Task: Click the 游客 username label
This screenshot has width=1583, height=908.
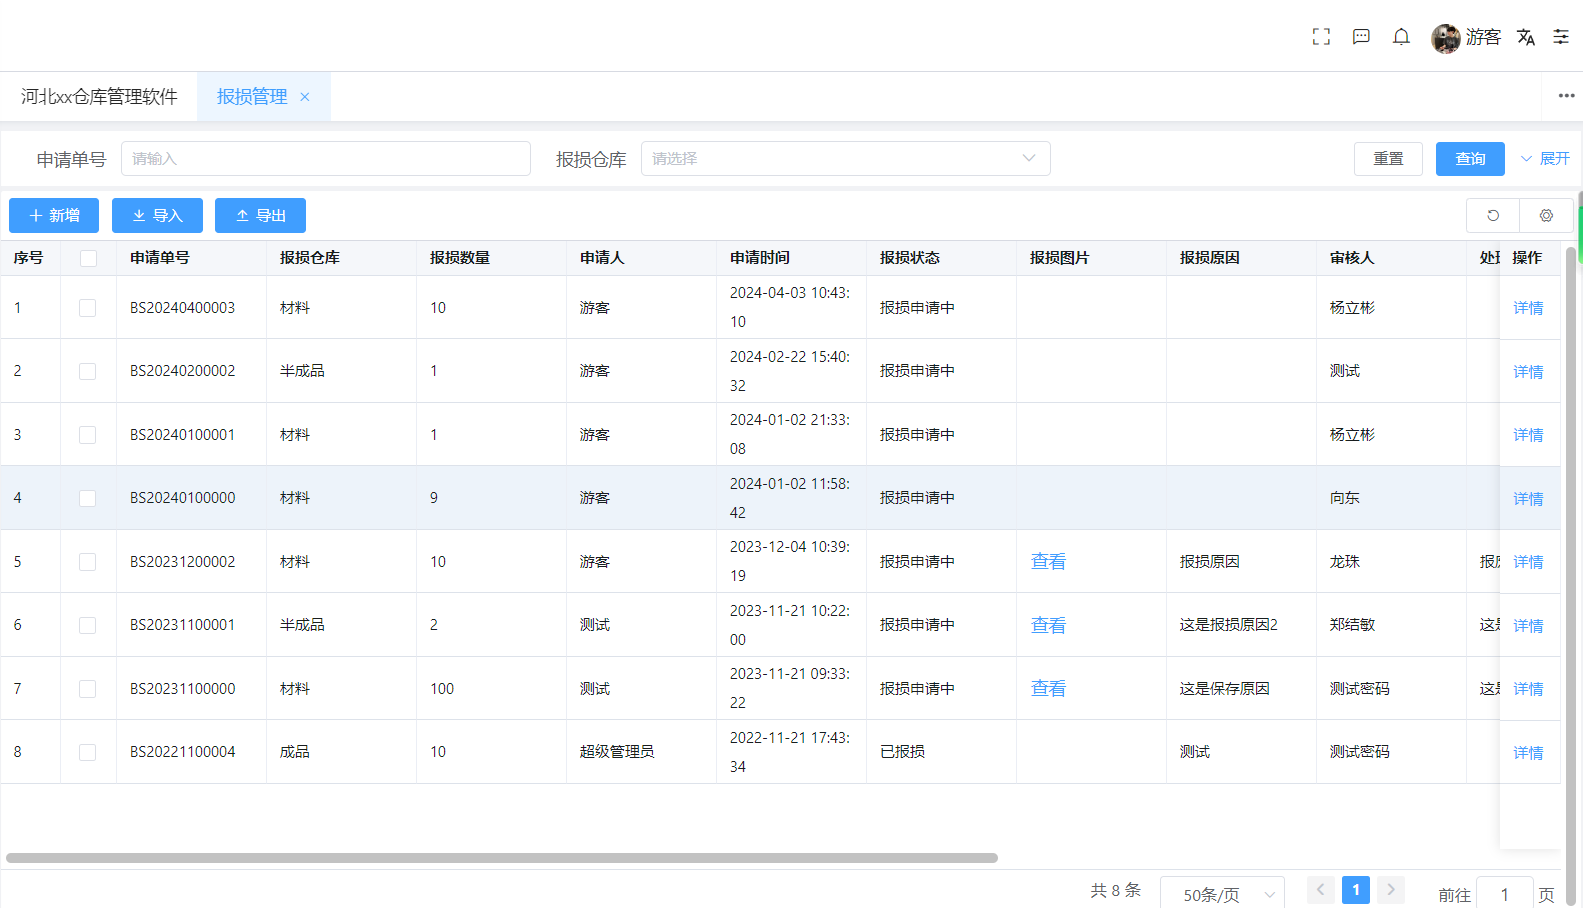Action: click(x=1483, y=38)
